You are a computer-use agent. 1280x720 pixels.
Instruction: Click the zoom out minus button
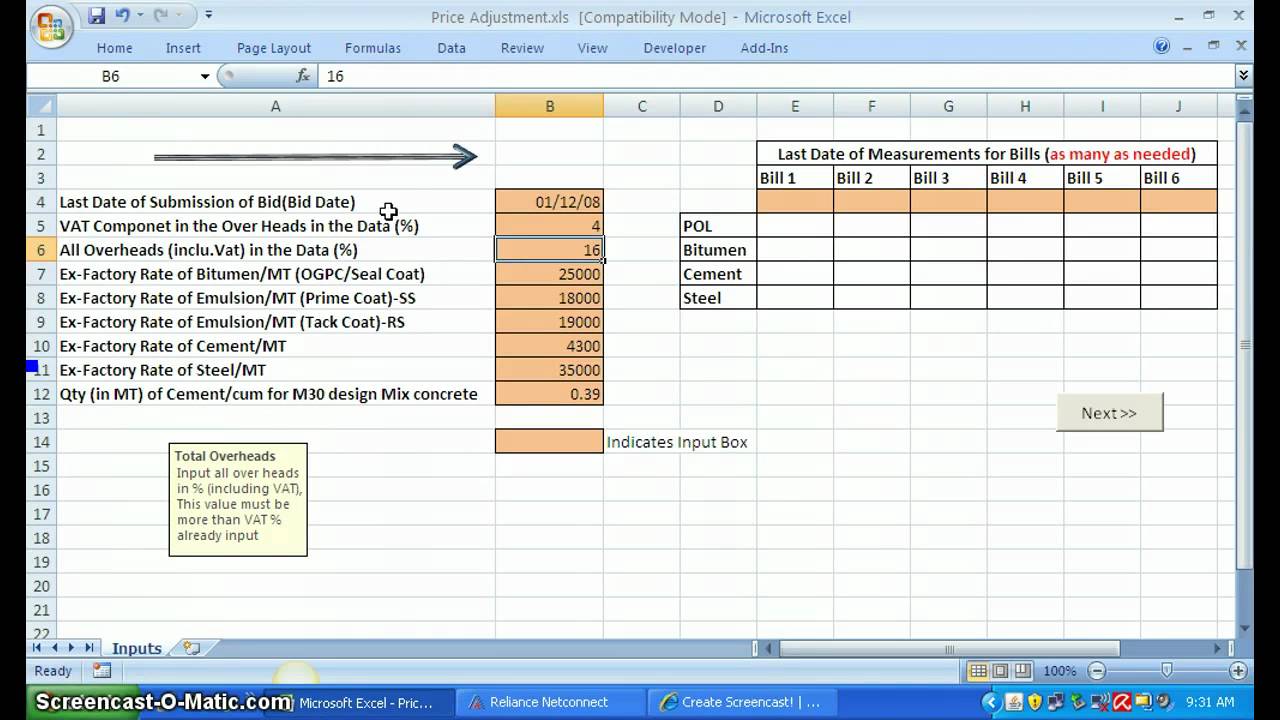tap(1097, 671)
